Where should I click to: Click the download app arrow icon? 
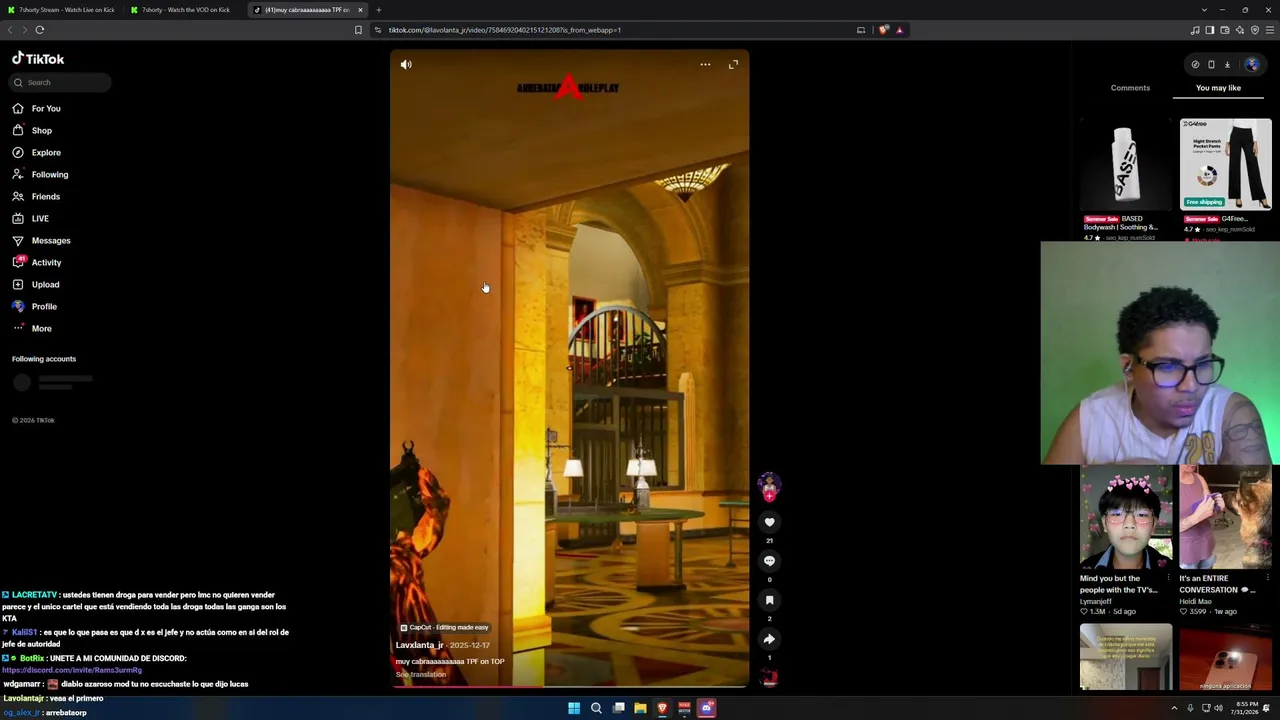point(1227,65)
